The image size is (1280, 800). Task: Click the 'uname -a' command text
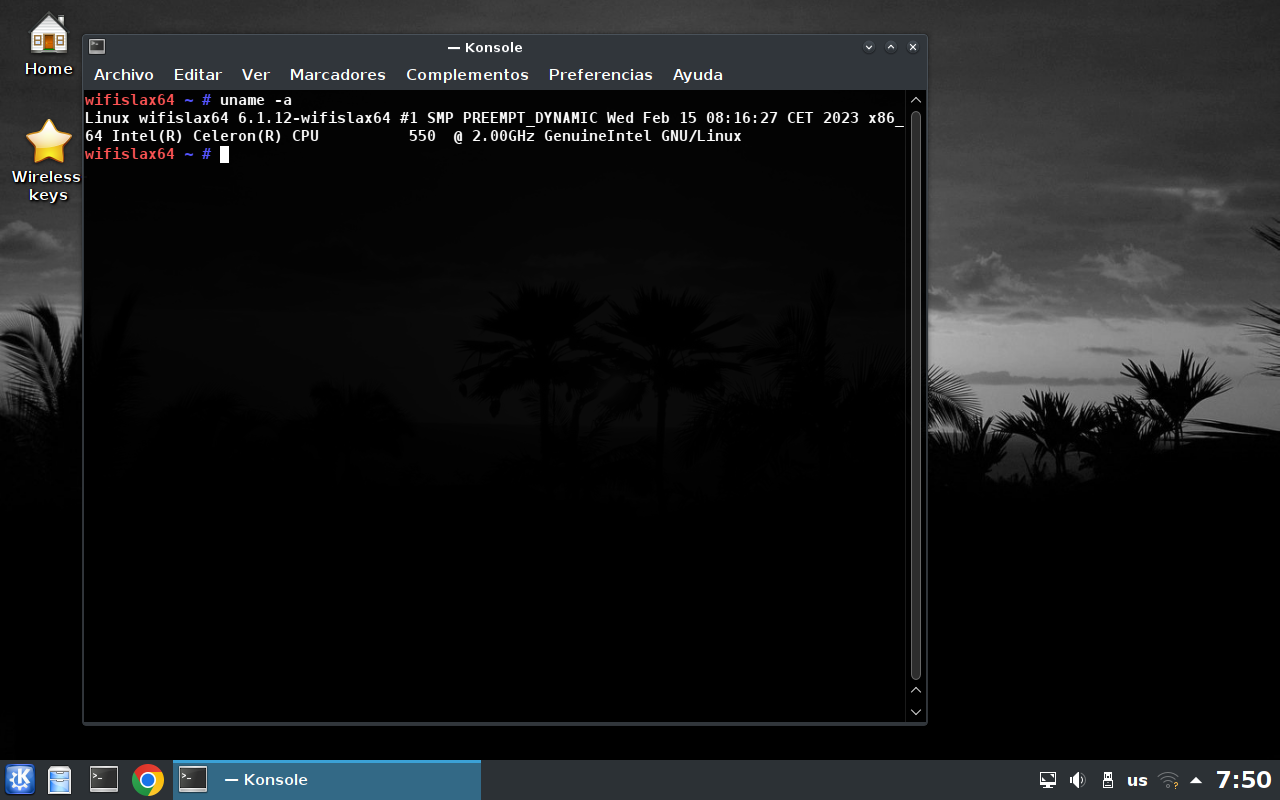[256, 100]
